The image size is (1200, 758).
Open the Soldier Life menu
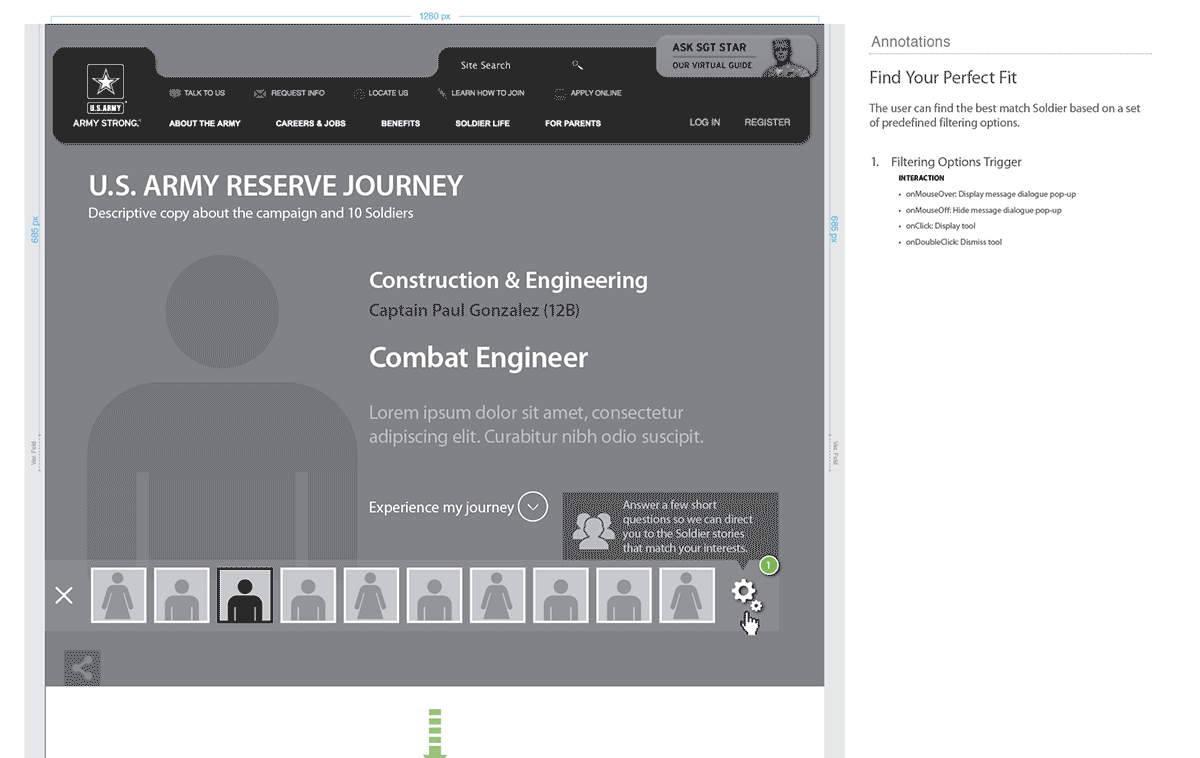(x=482, y=123)
